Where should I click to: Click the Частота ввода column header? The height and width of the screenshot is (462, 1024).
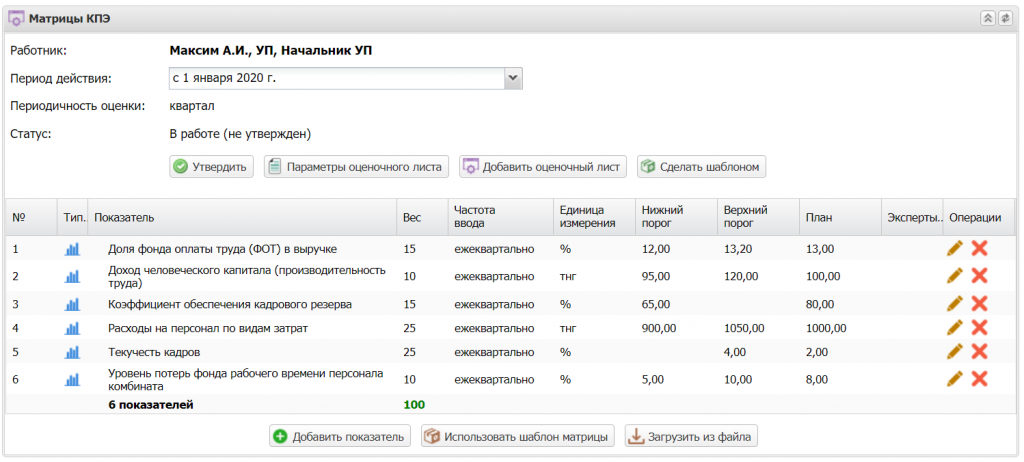click(500, 218)
